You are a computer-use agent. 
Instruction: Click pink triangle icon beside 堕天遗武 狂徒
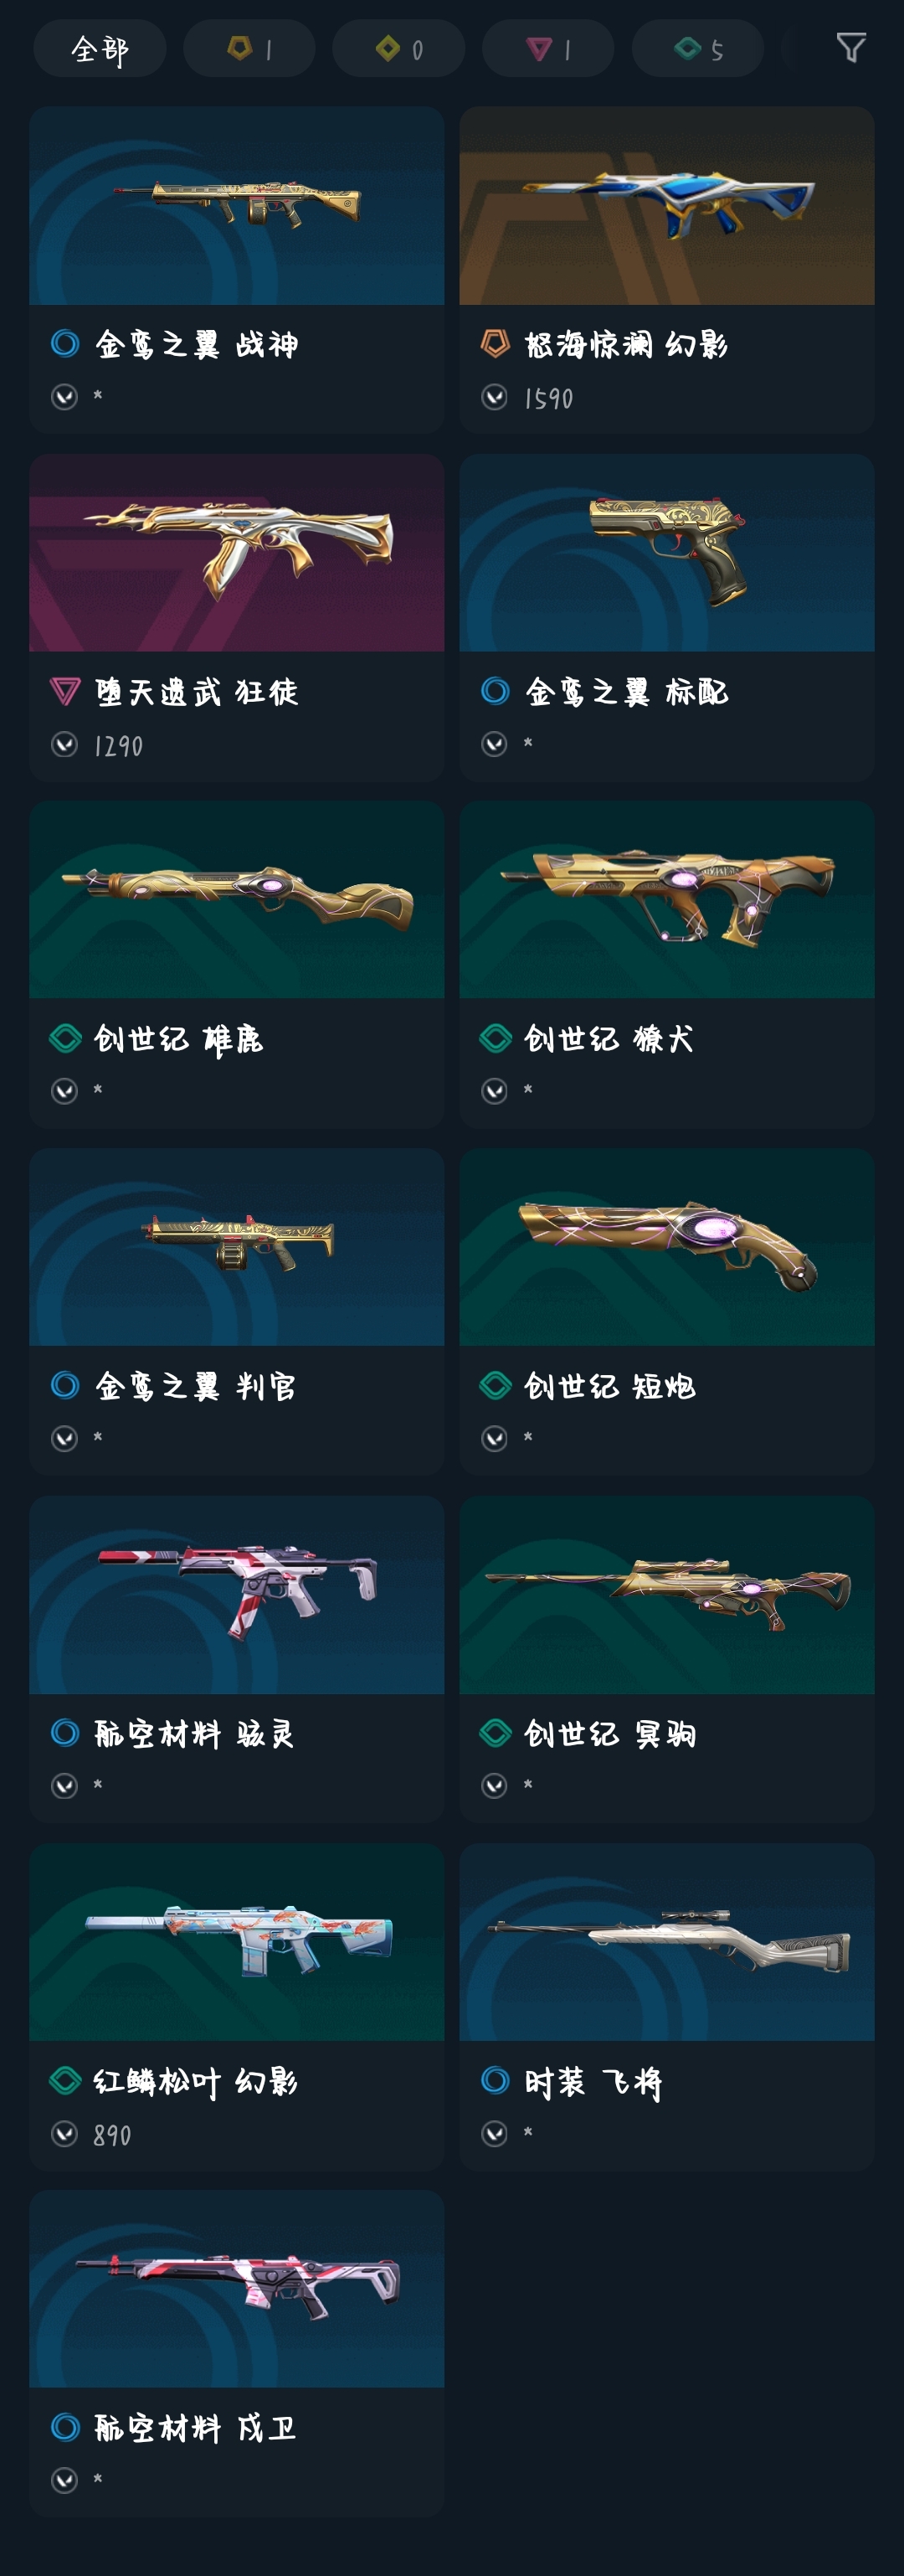(x=65, y=691)
